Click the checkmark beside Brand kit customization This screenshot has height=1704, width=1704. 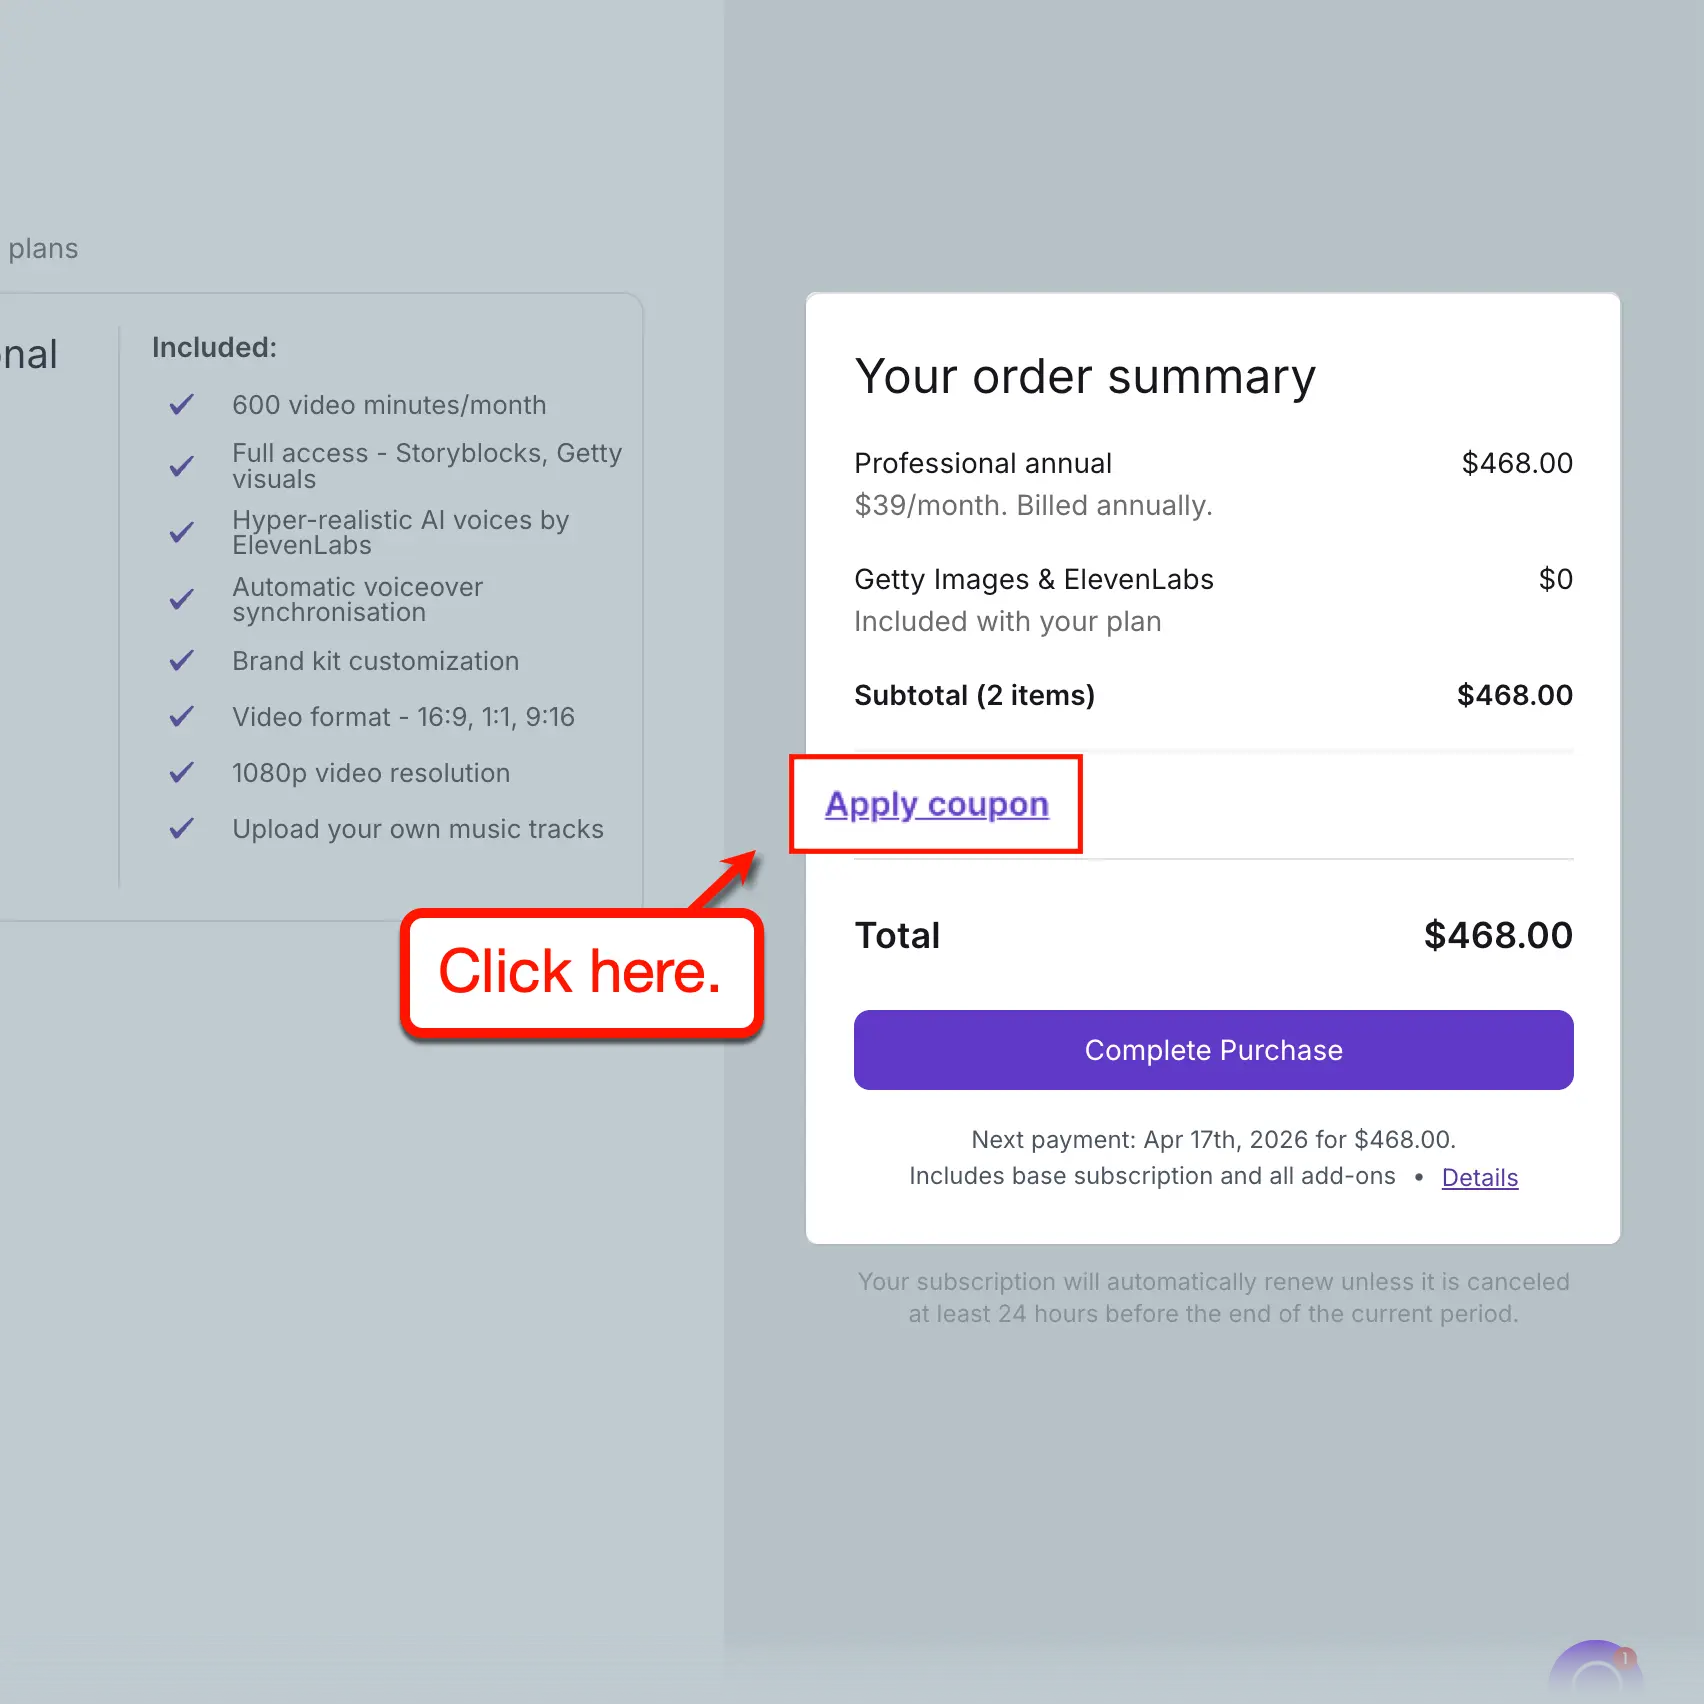click(x=182, y=660)
